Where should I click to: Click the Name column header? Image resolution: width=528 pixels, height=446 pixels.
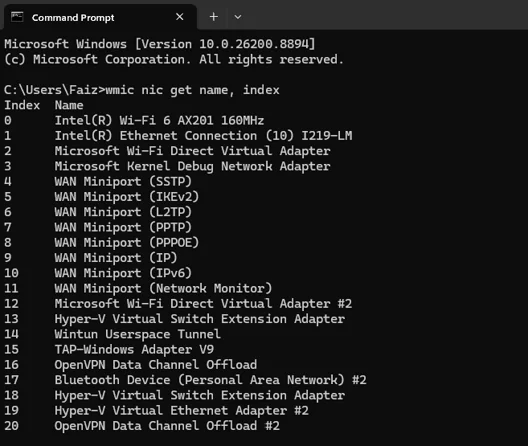[x=69, y=105]
